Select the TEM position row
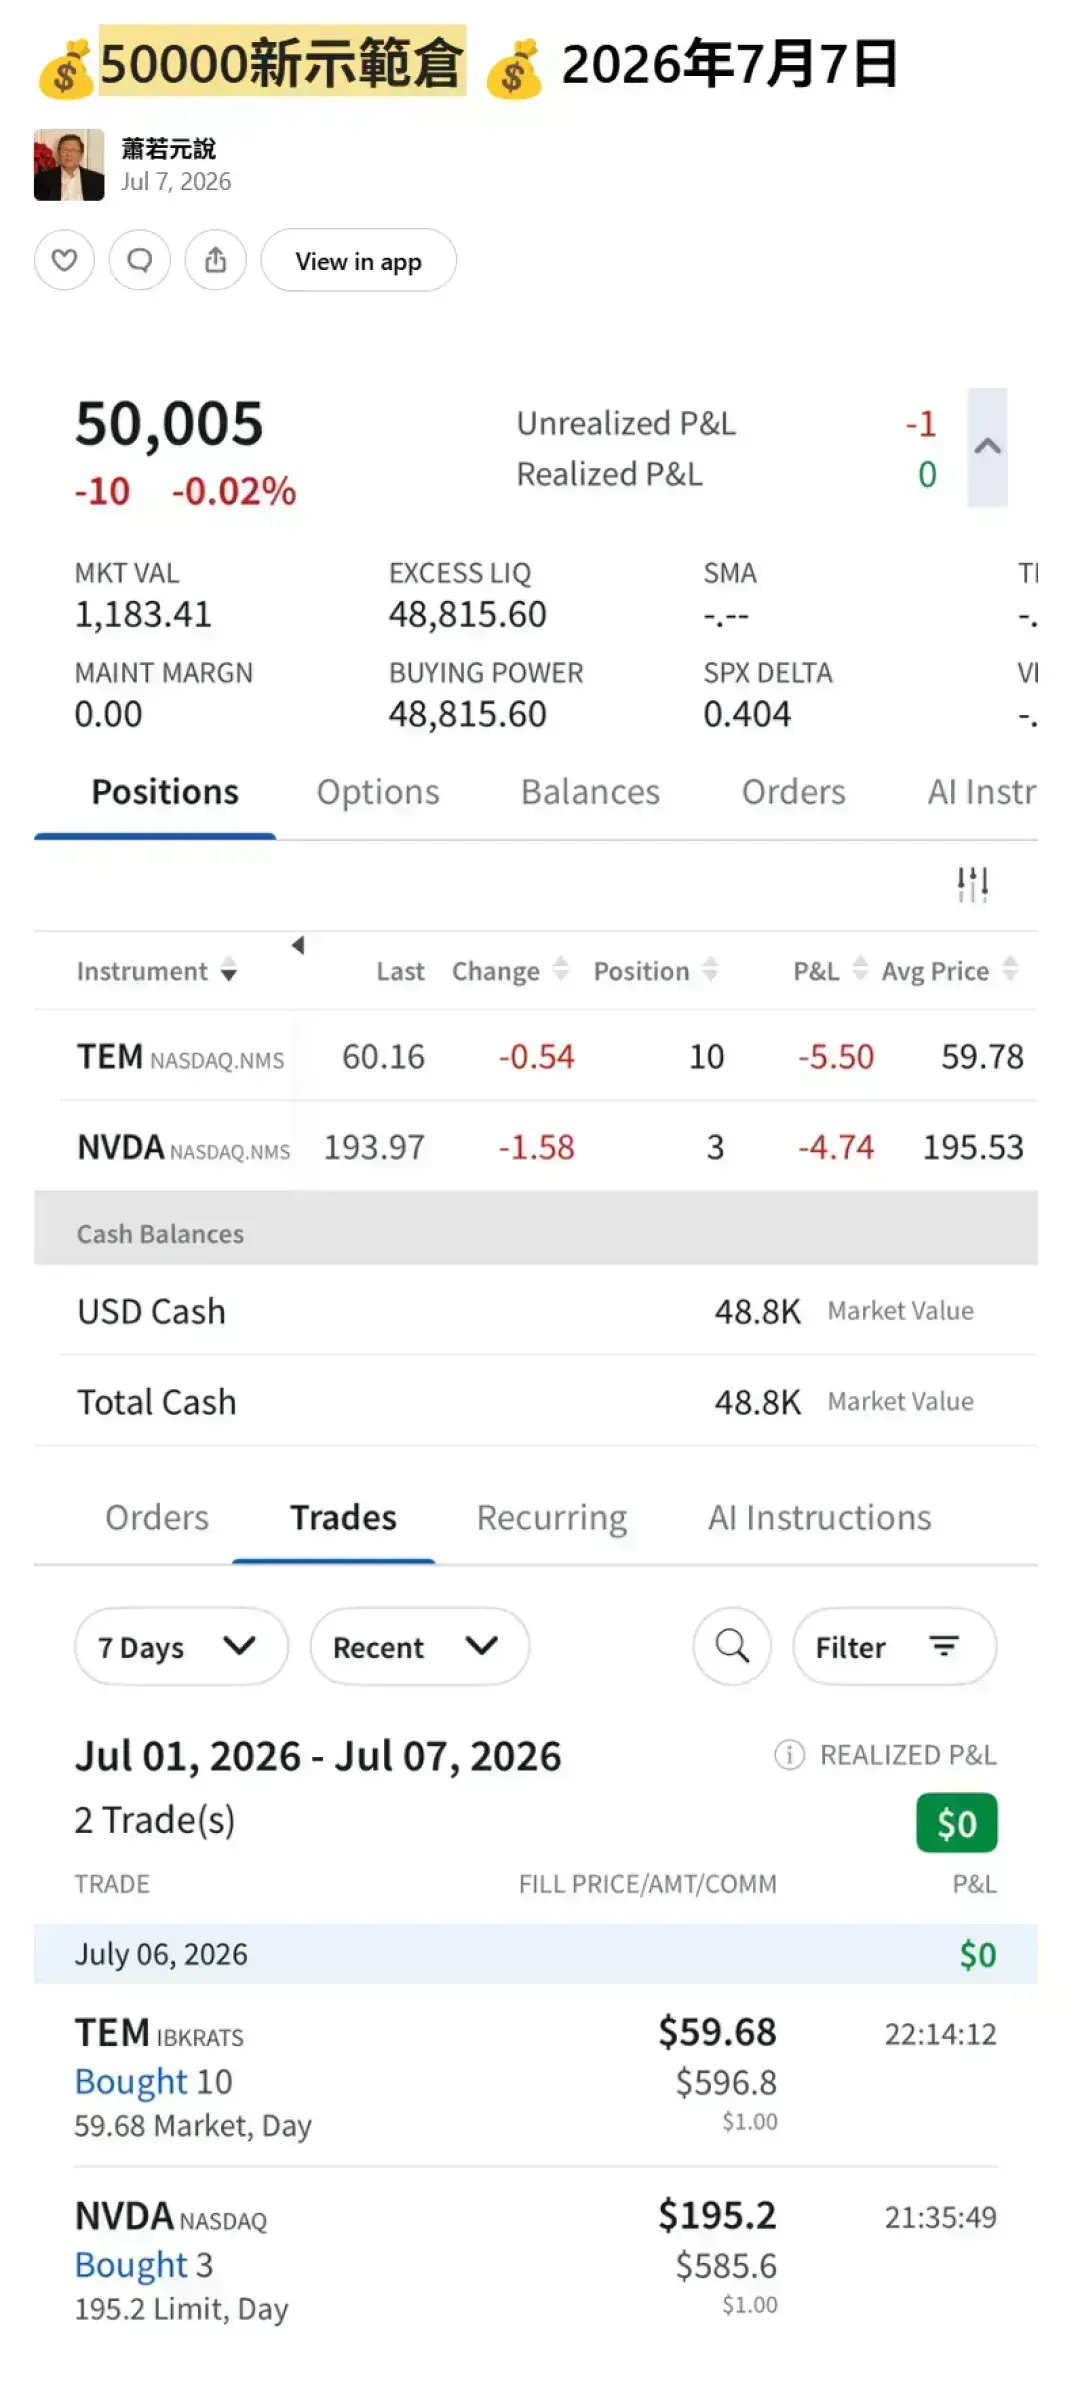Image resolution: width=1080 pixels, height=2396 pixels. point(548,1056)
